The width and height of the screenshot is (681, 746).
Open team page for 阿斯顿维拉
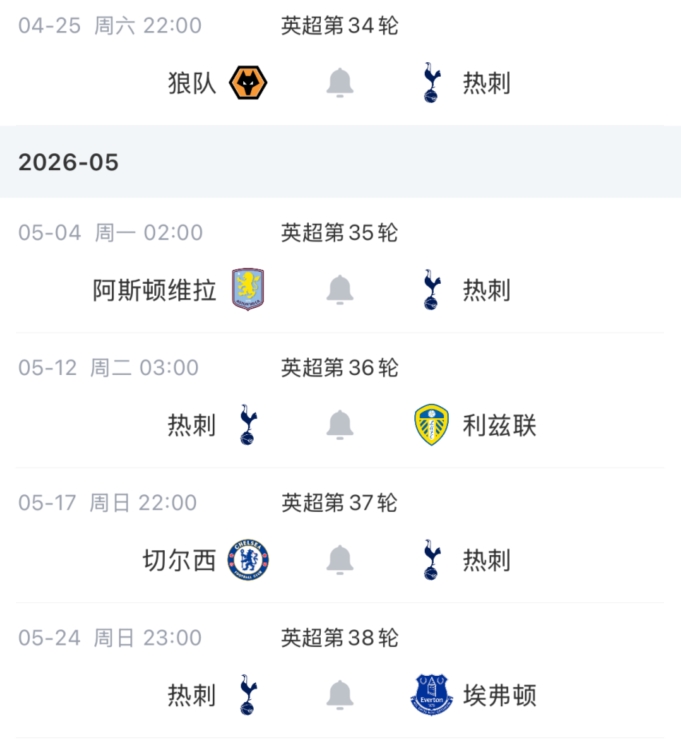(x=155, y=290)
